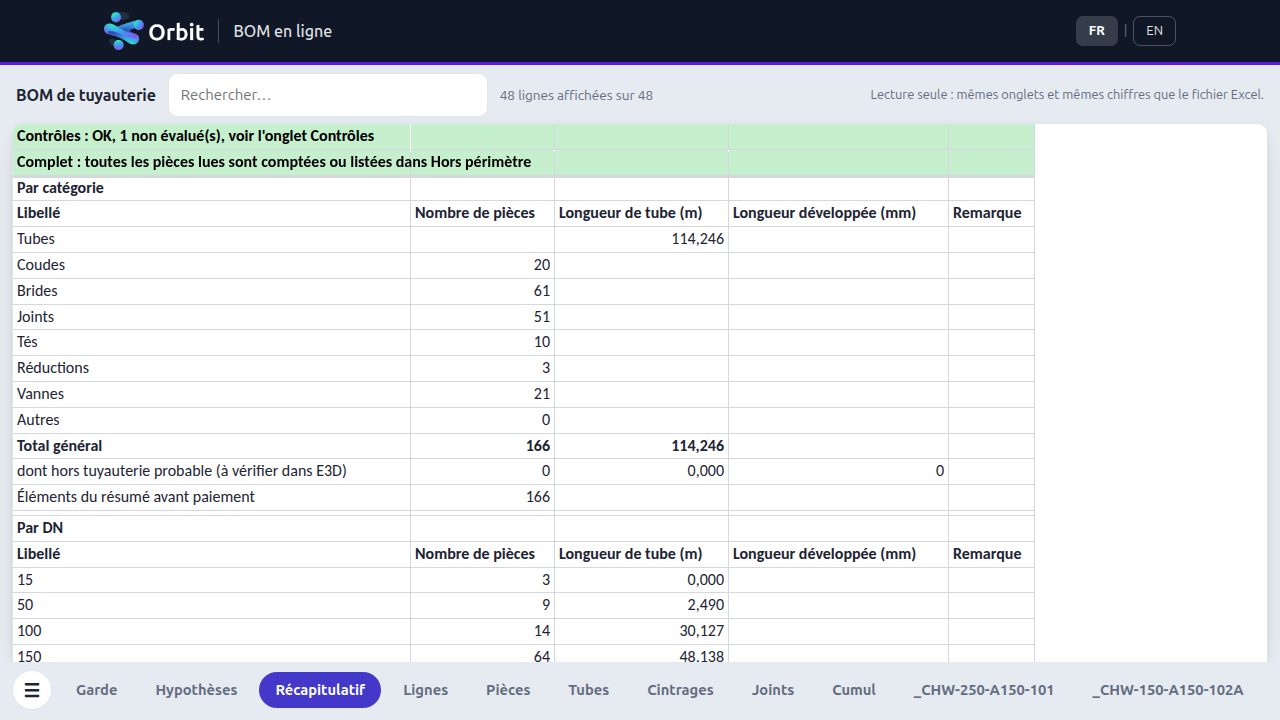Select the 'Réductions' row label

[53, 368]
